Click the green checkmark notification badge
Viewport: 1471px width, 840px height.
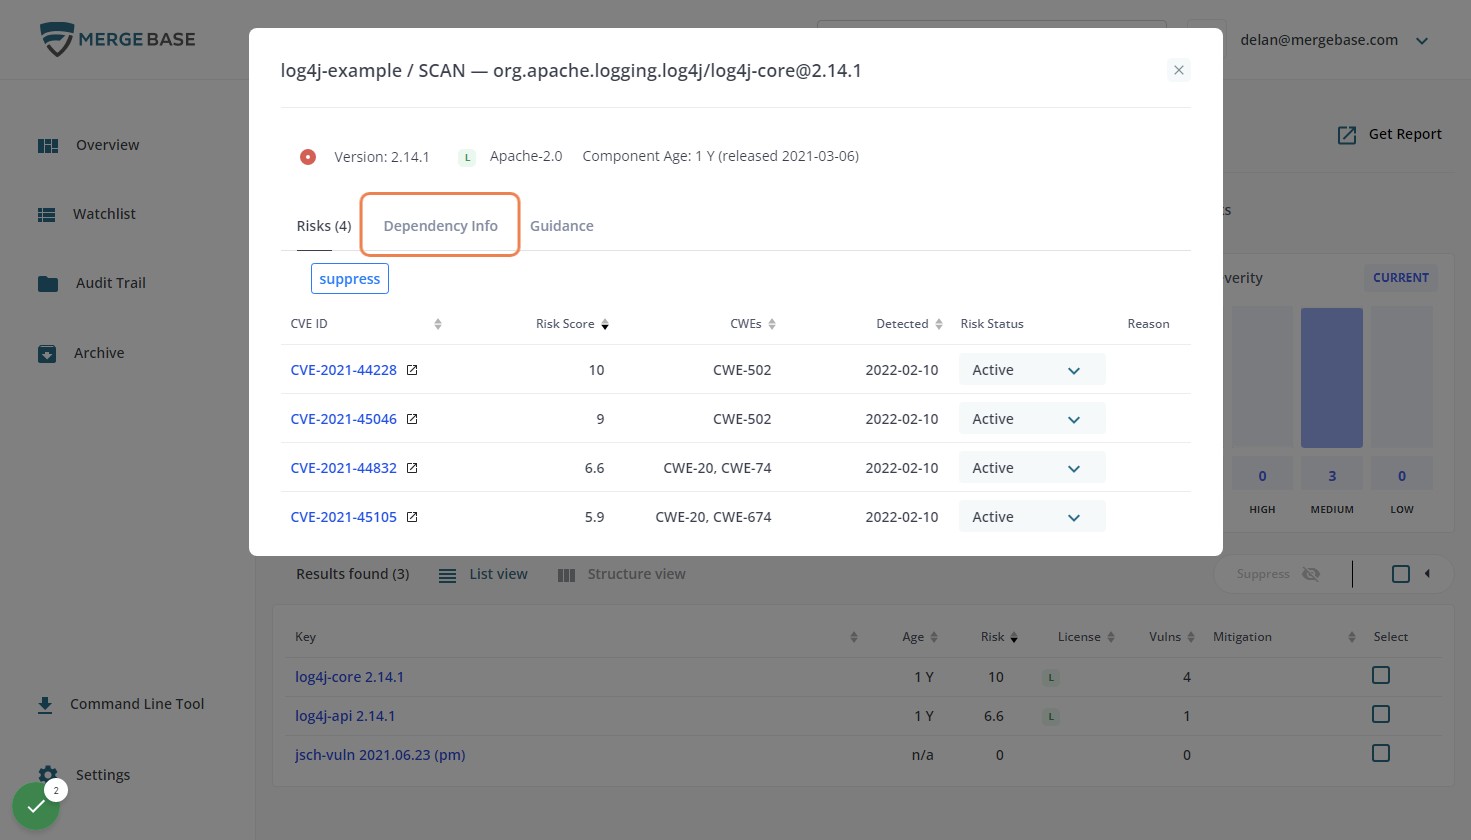(36, 806)
